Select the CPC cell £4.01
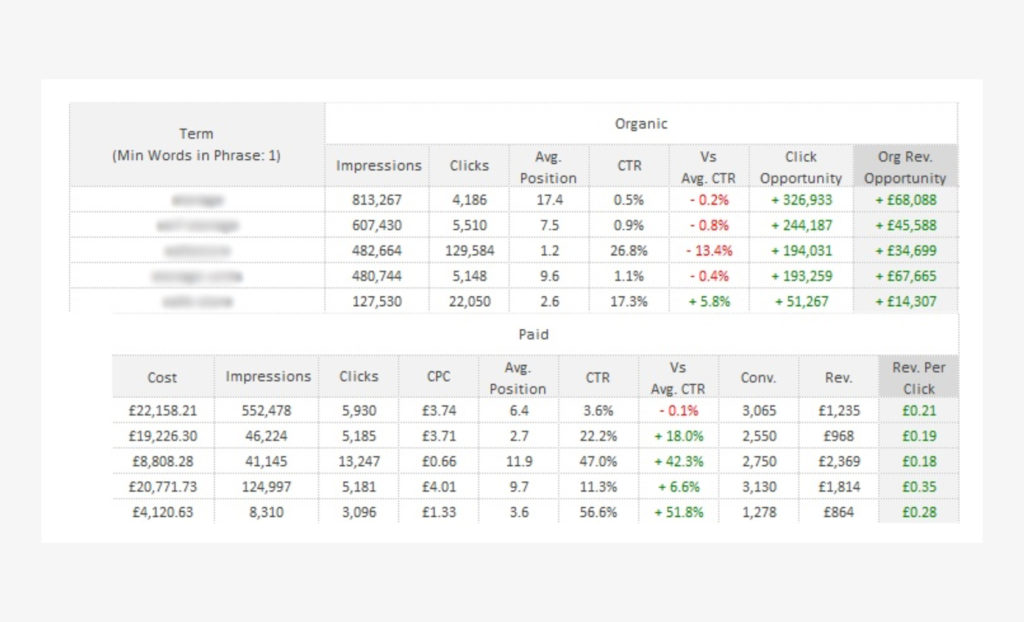The height and width of the screenshot is (622, 1024). (x=438, y=486)
